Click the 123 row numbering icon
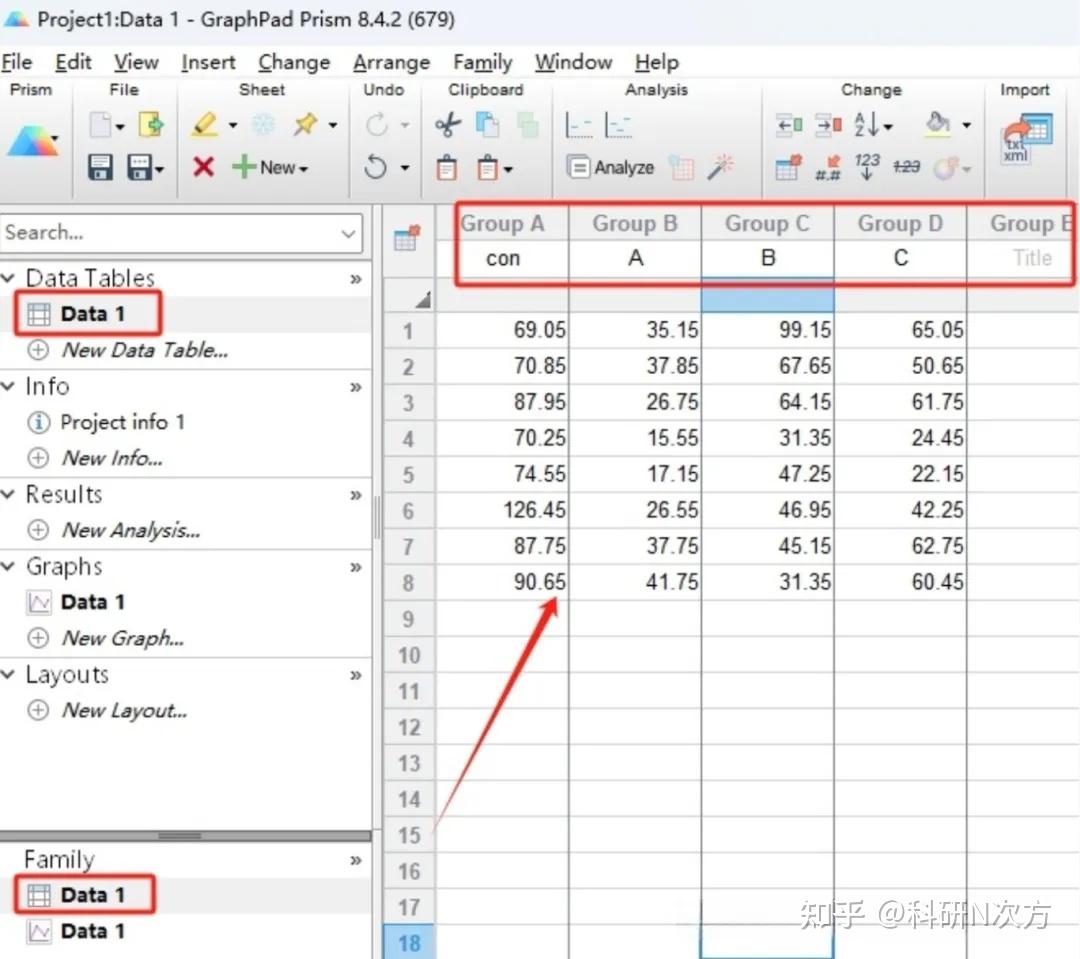Screen dimensions: 1080x959 (x=867, y=167)
